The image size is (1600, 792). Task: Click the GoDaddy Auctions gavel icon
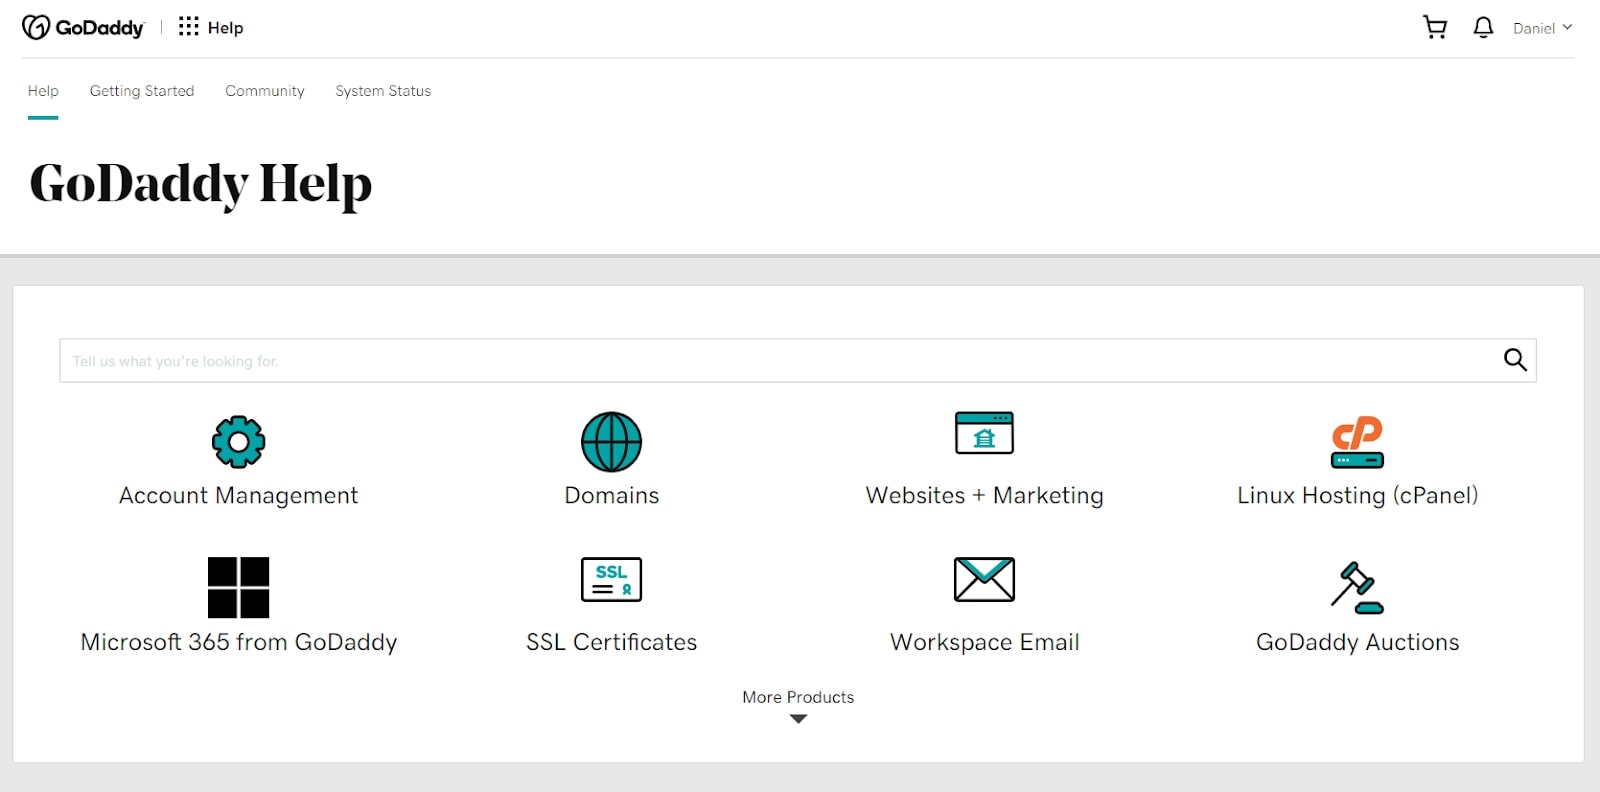pos(1357,588)
